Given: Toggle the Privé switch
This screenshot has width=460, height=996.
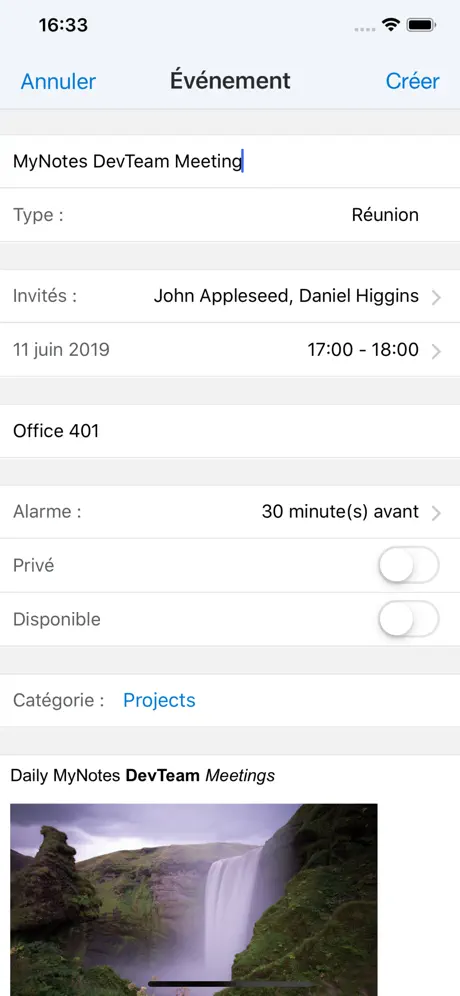Looking at the screenshot, I should pos(409,565).
